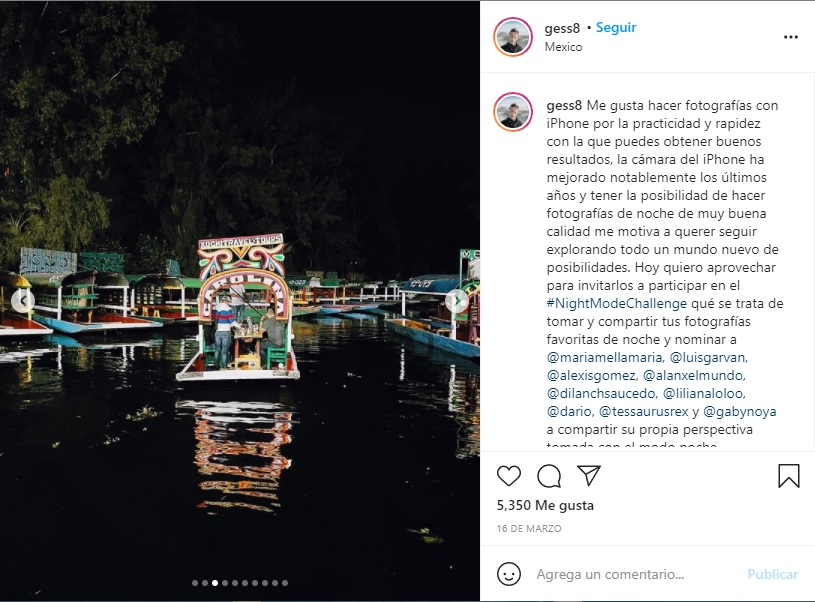Go to the previous carousel photo
815x602 pixels.
(23, 300)
